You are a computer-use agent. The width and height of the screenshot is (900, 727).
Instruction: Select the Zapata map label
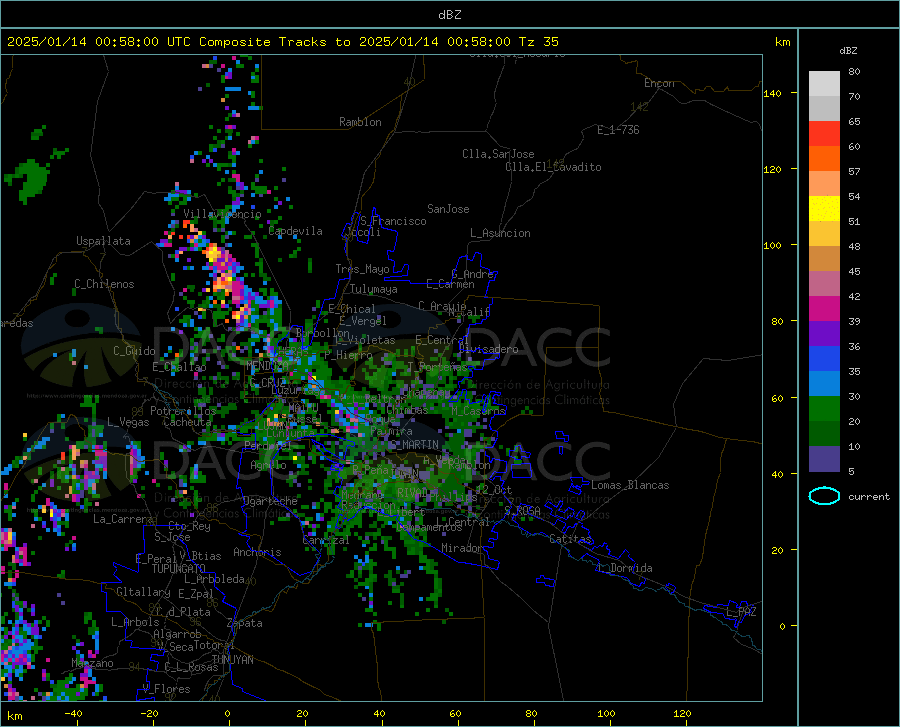point(245,623)
